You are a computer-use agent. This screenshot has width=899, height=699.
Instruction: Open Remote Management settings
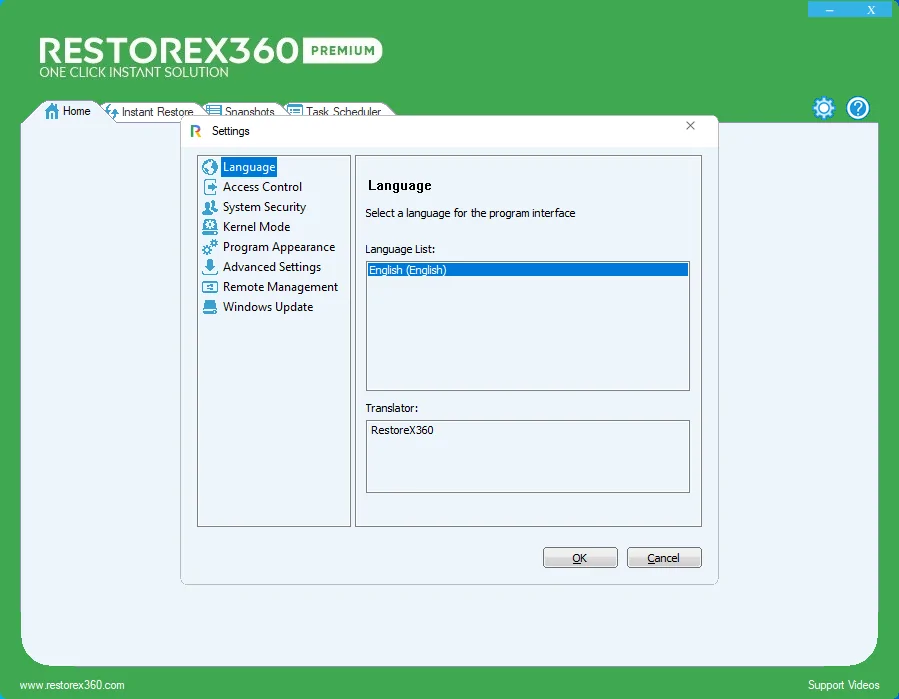pyautogui.click(x=280, y=287)
